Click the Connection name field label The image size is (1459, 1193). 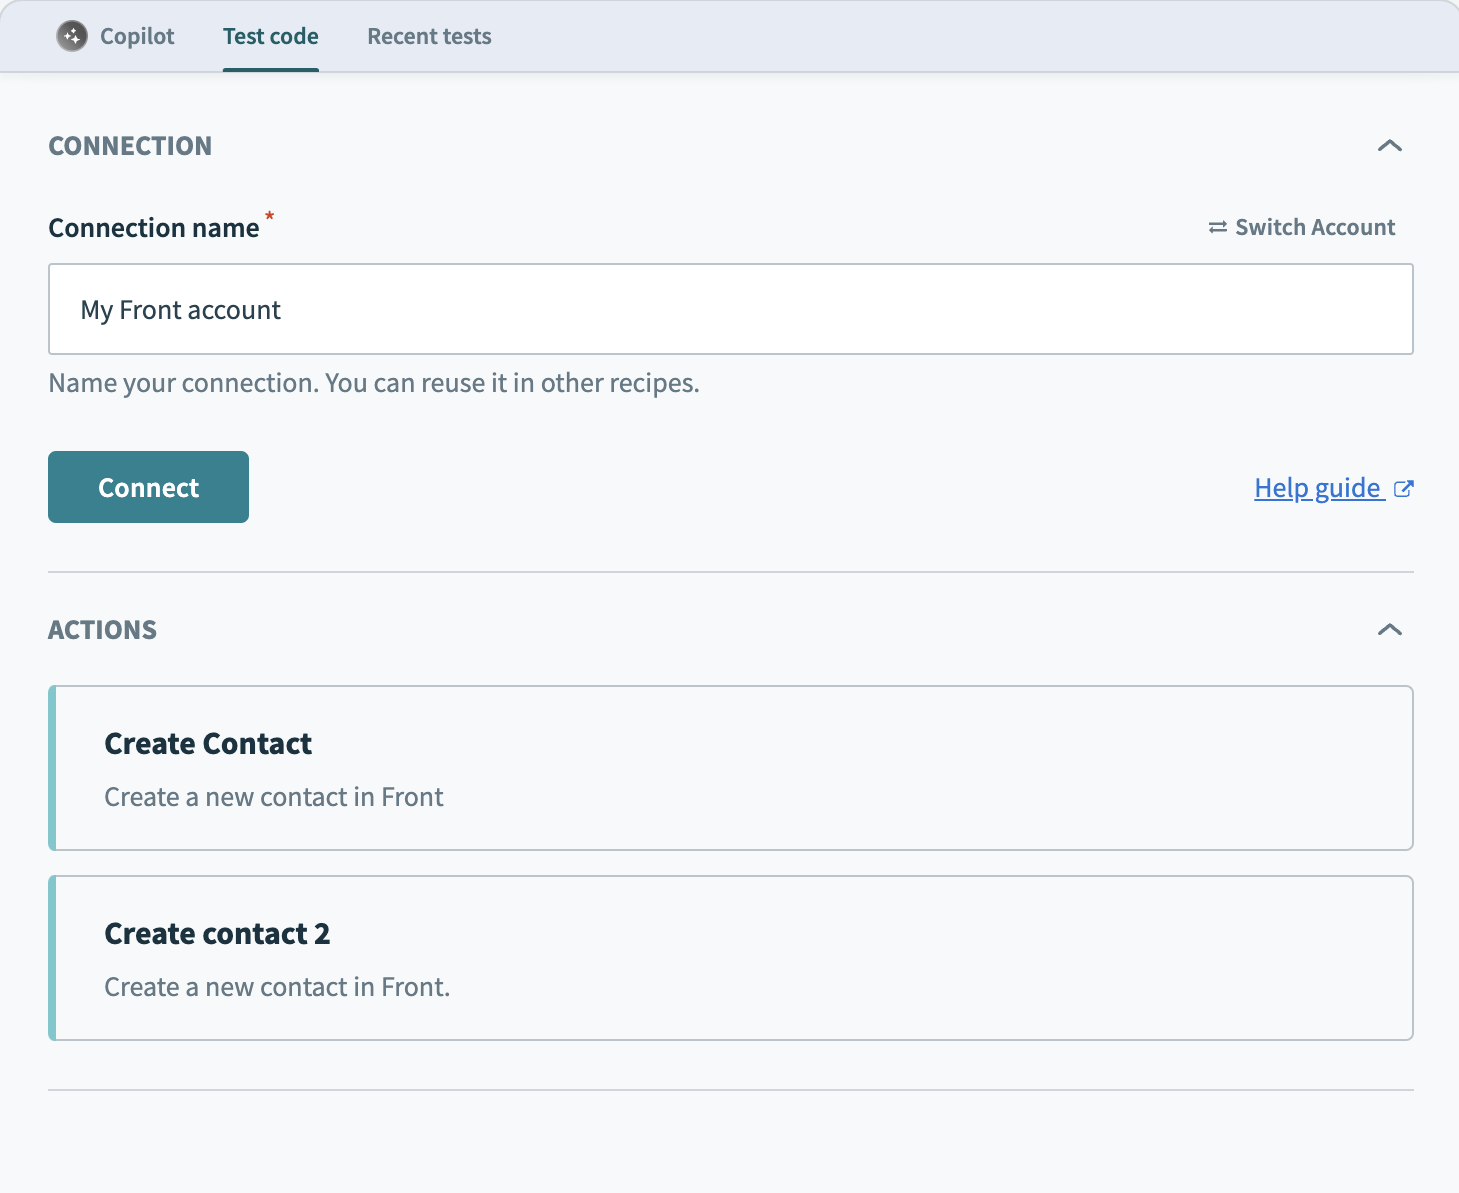[x=154, y=228]
